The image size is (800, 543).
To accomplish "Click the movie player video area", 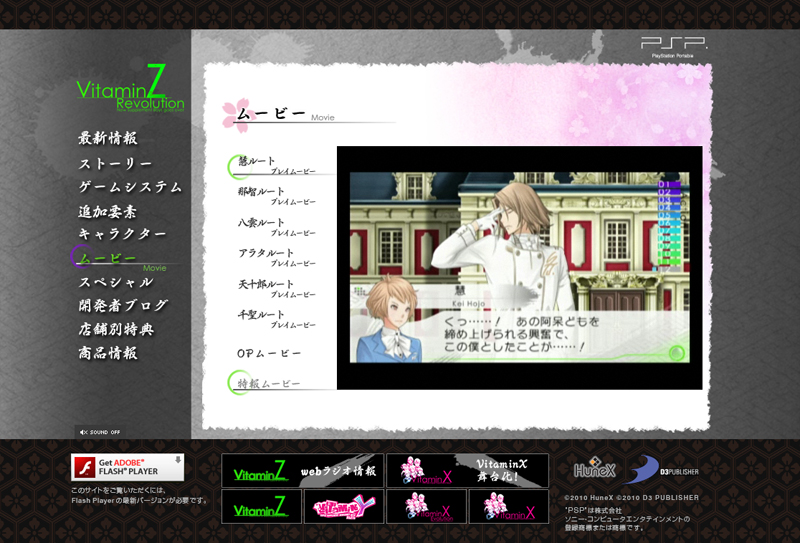I will pyautogui.click(x=519, y=268).
